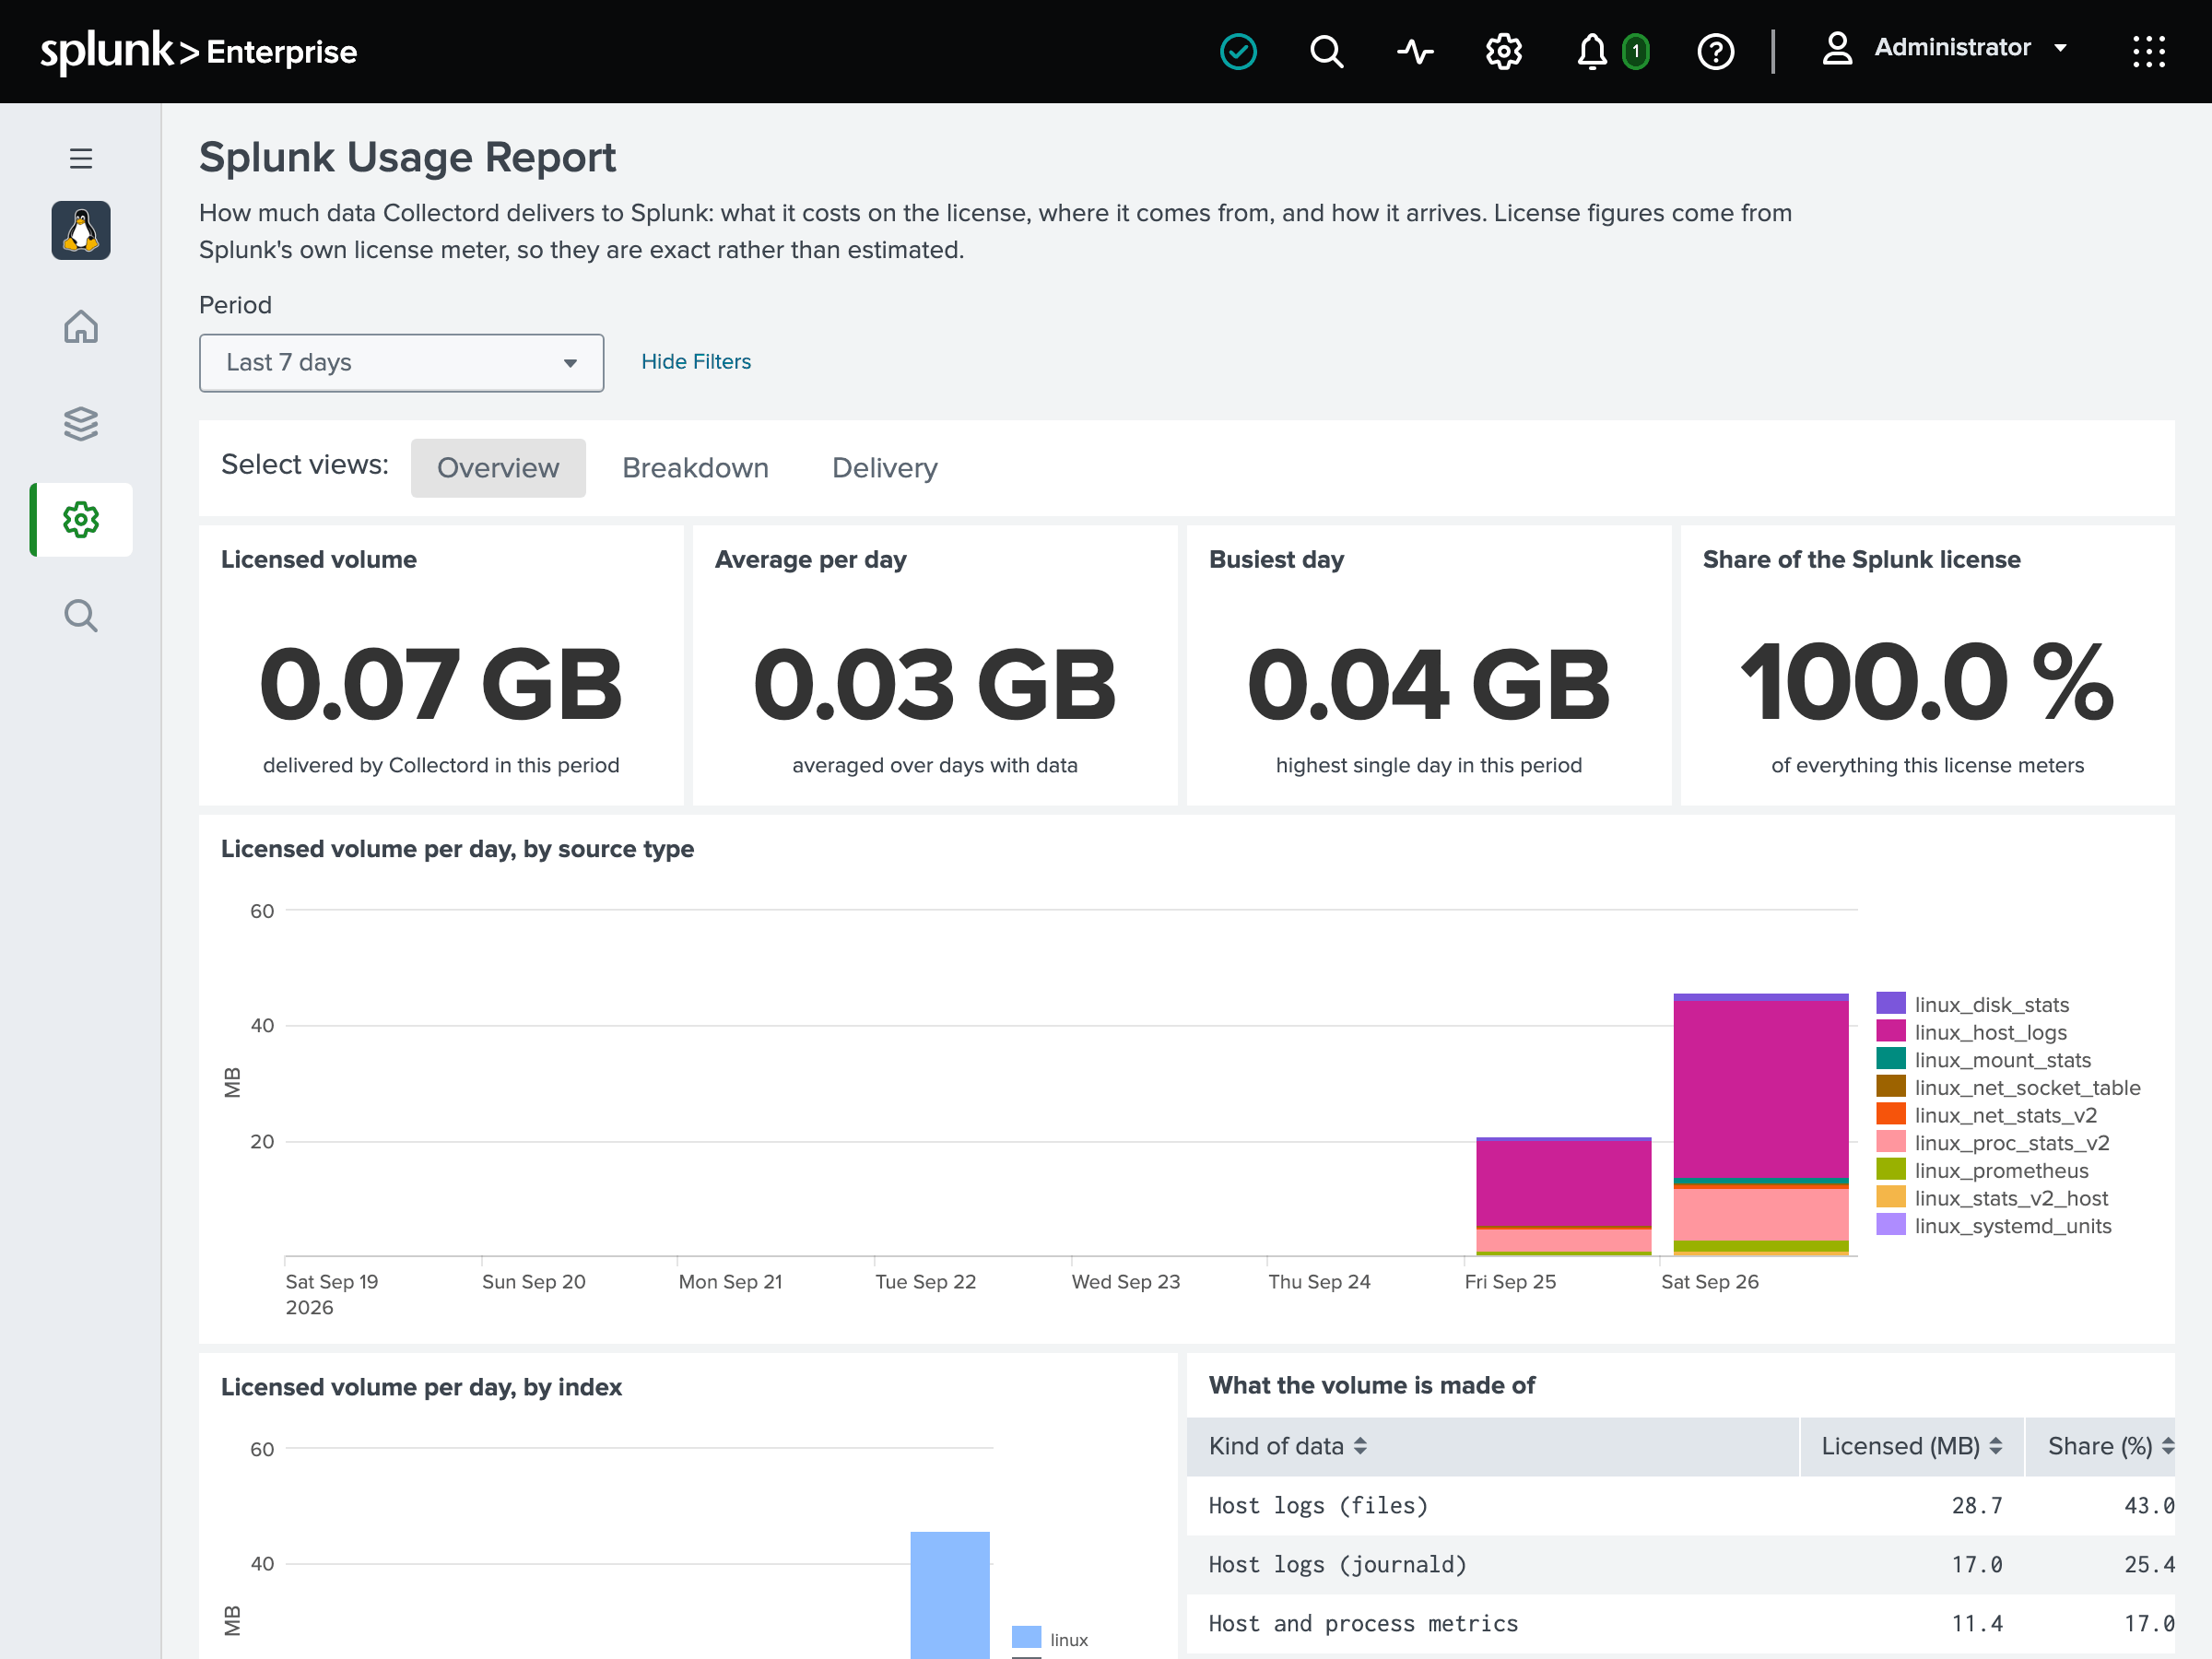
Task: Click the Sat Sep 26 stacked bar
Action: tap(1760, 1124)
